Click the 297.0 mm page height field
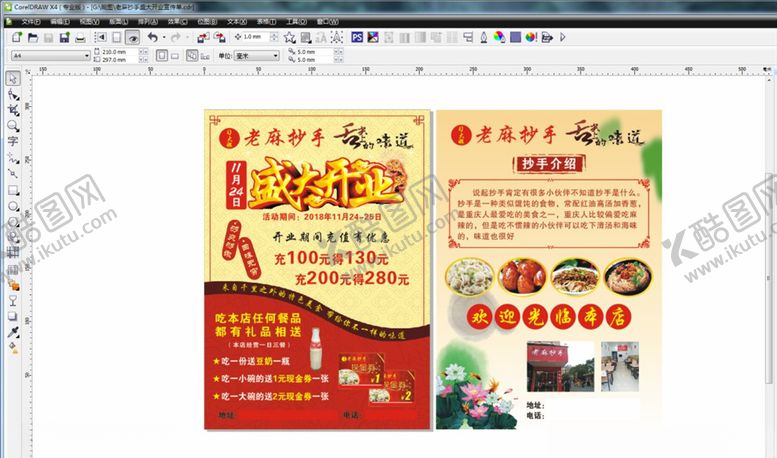Image resolution: width=777 pixels, height=458 pixels. (x=119, y=59)
